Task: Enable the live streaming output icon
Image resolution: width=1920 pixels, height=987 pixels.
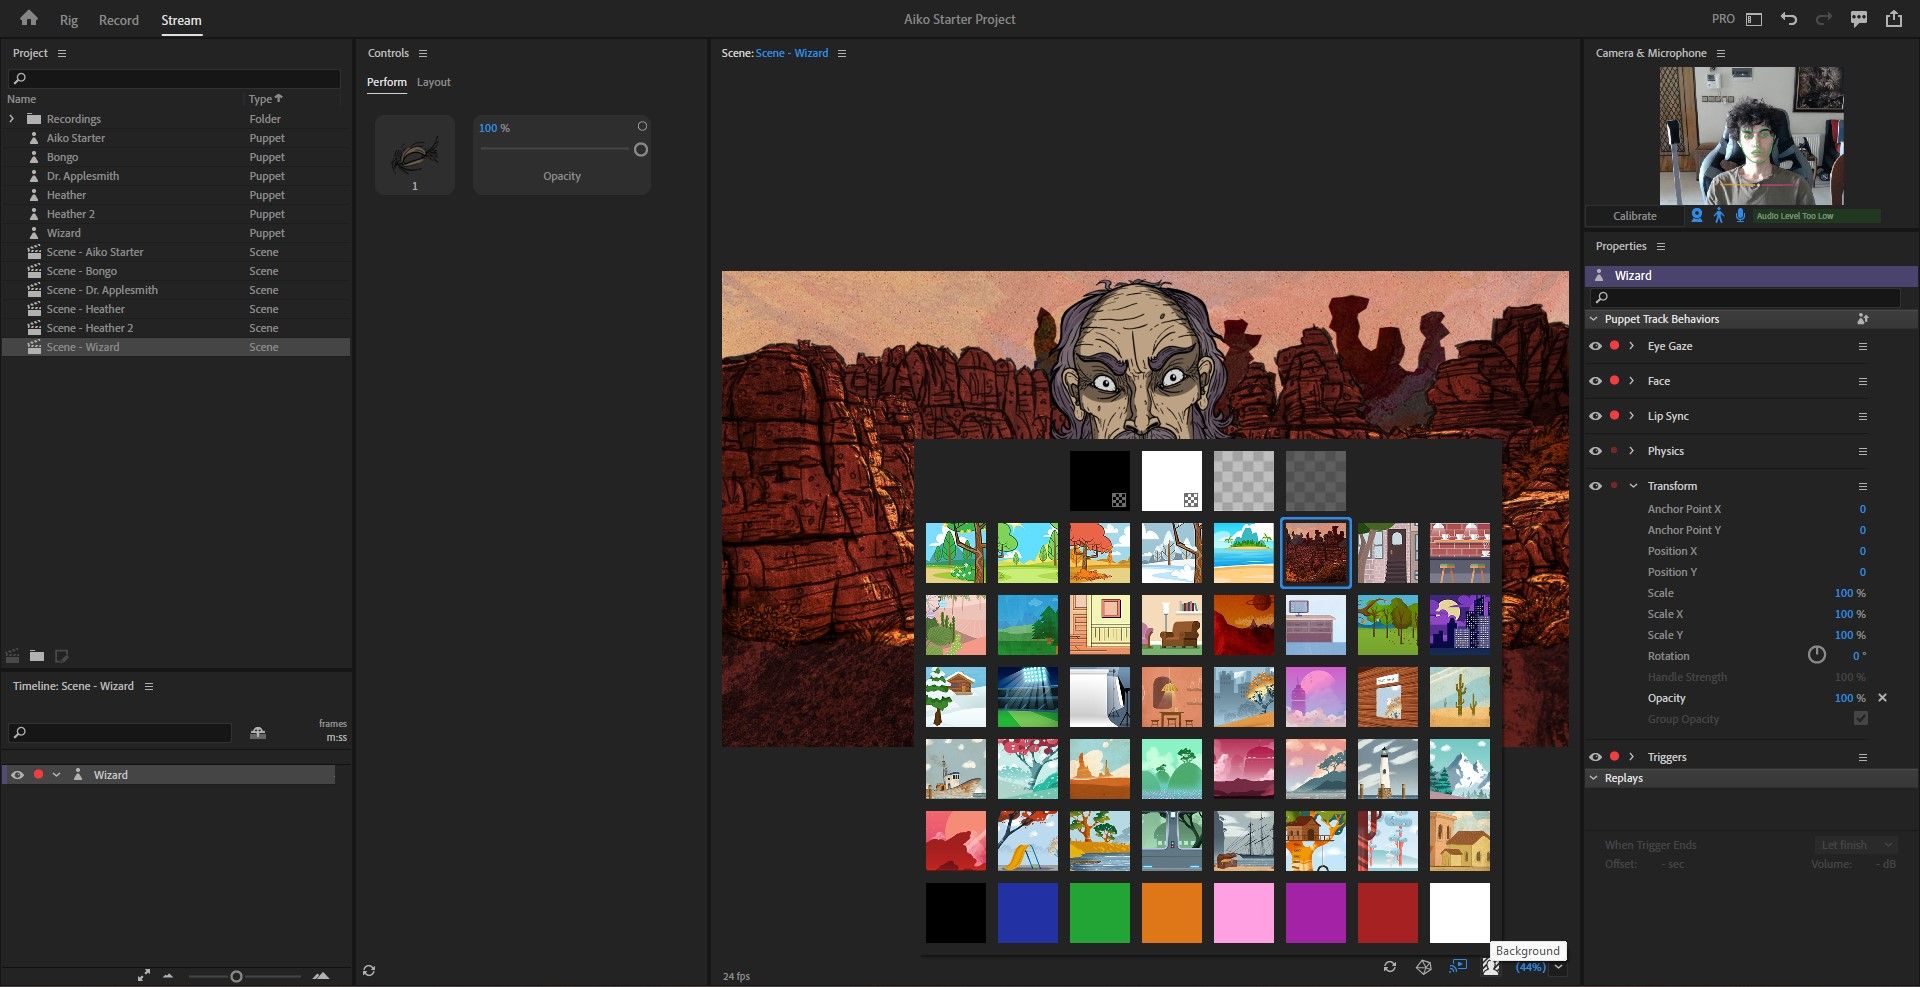Action: [1457, 966]
